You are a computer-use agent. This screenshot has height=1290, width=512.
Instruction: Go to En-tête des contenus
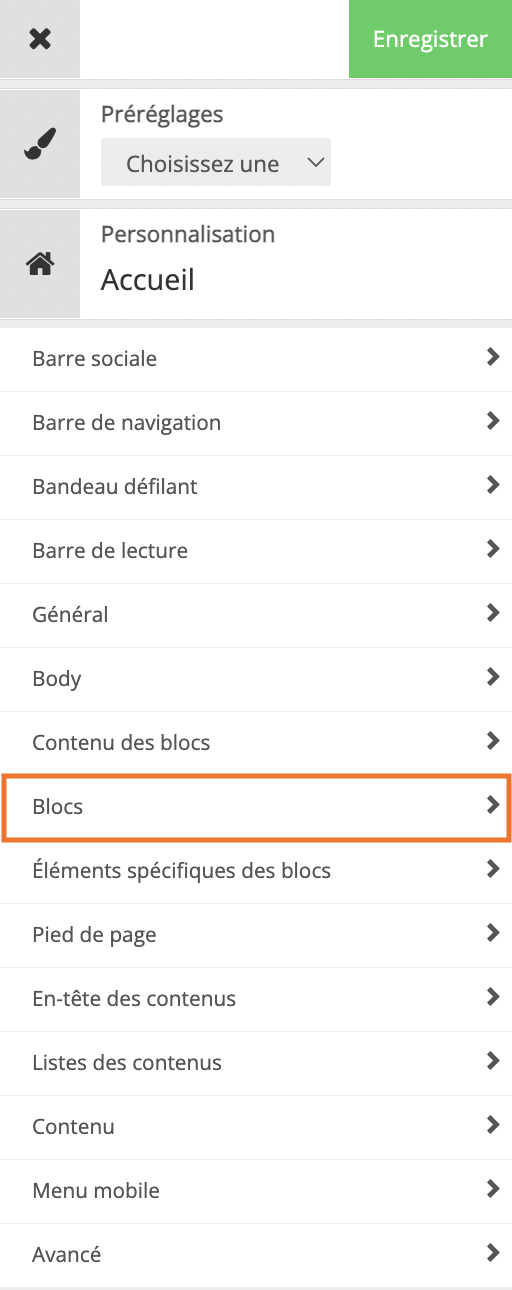(256, 999)
